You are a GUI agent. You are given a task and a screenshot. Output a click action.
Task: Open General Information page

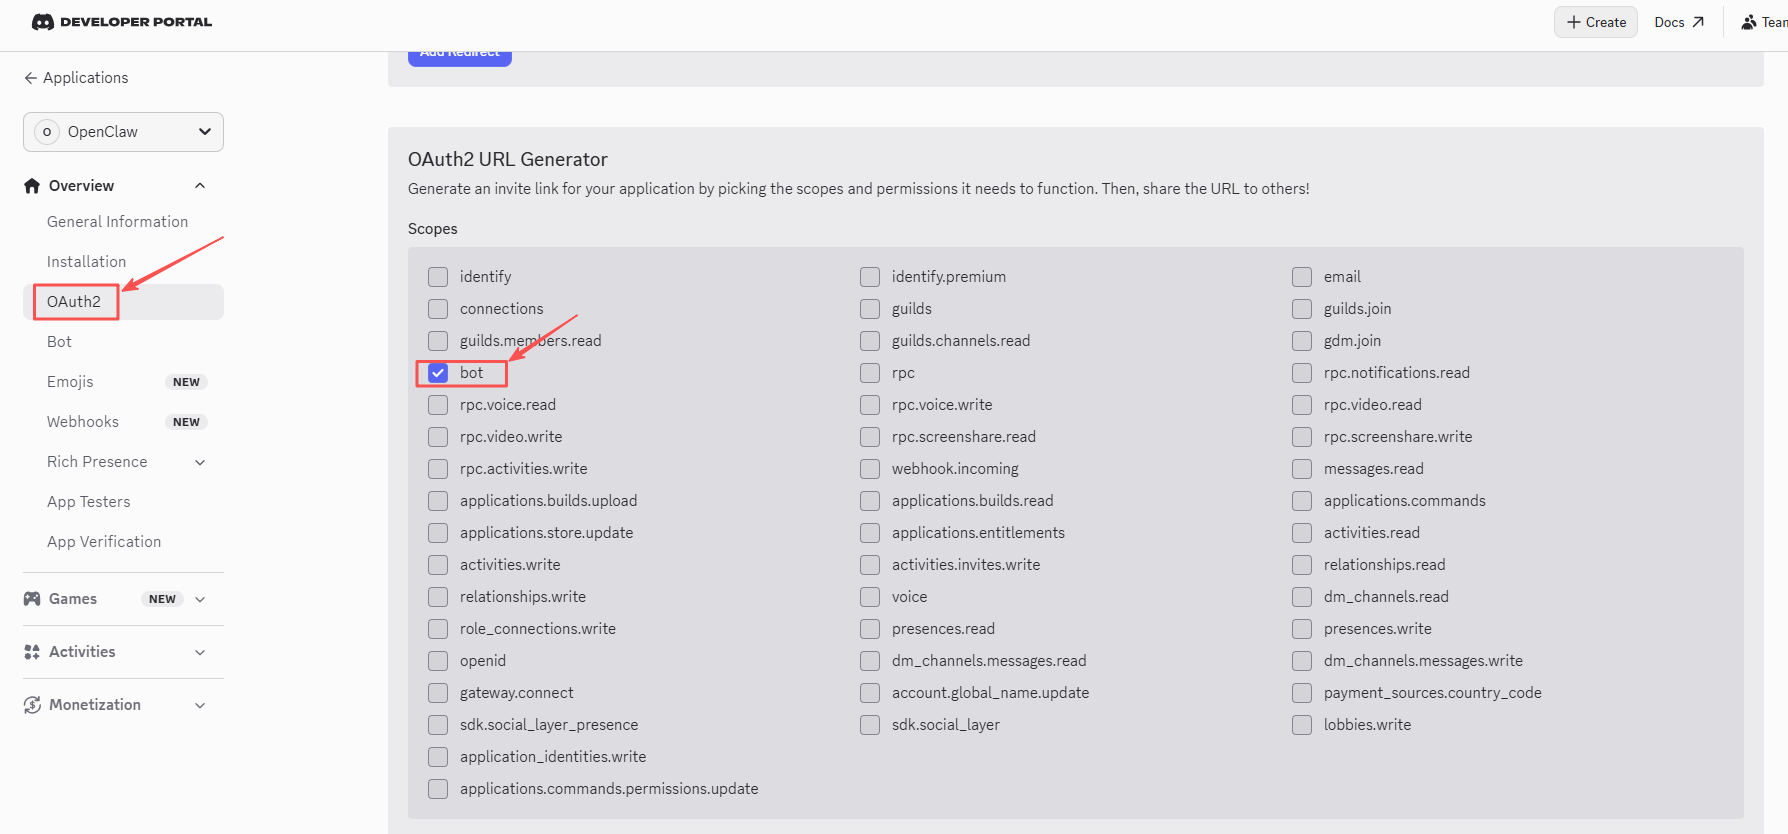[x=117, y=222]
